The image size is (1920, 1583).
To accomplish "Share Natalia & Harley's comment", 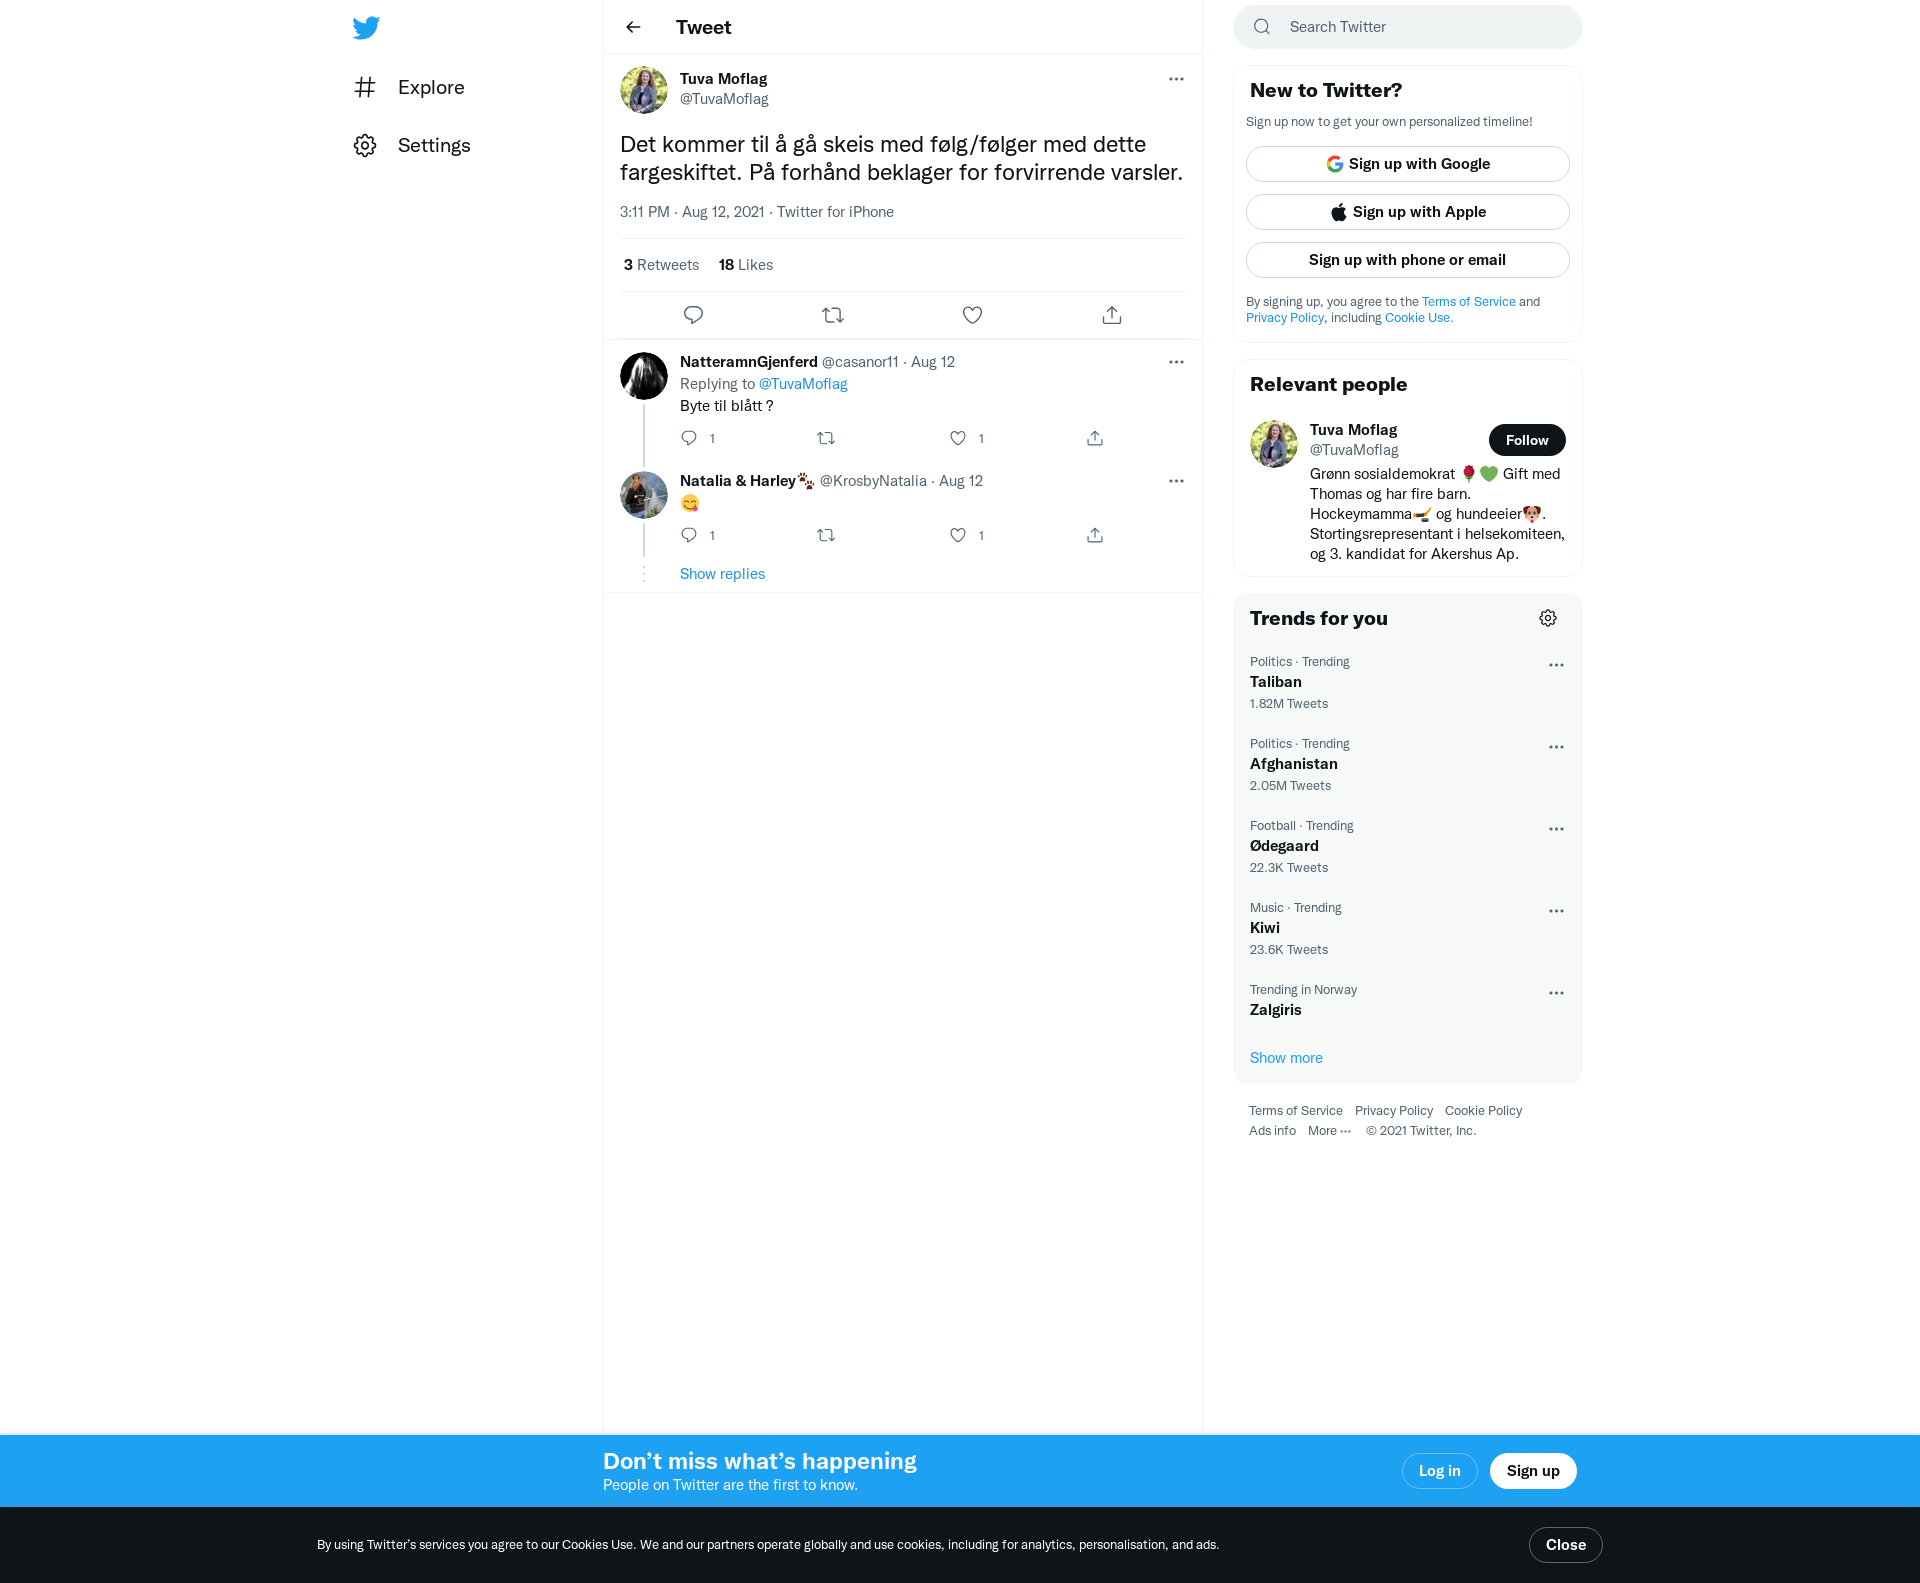I will [1095, 535].
